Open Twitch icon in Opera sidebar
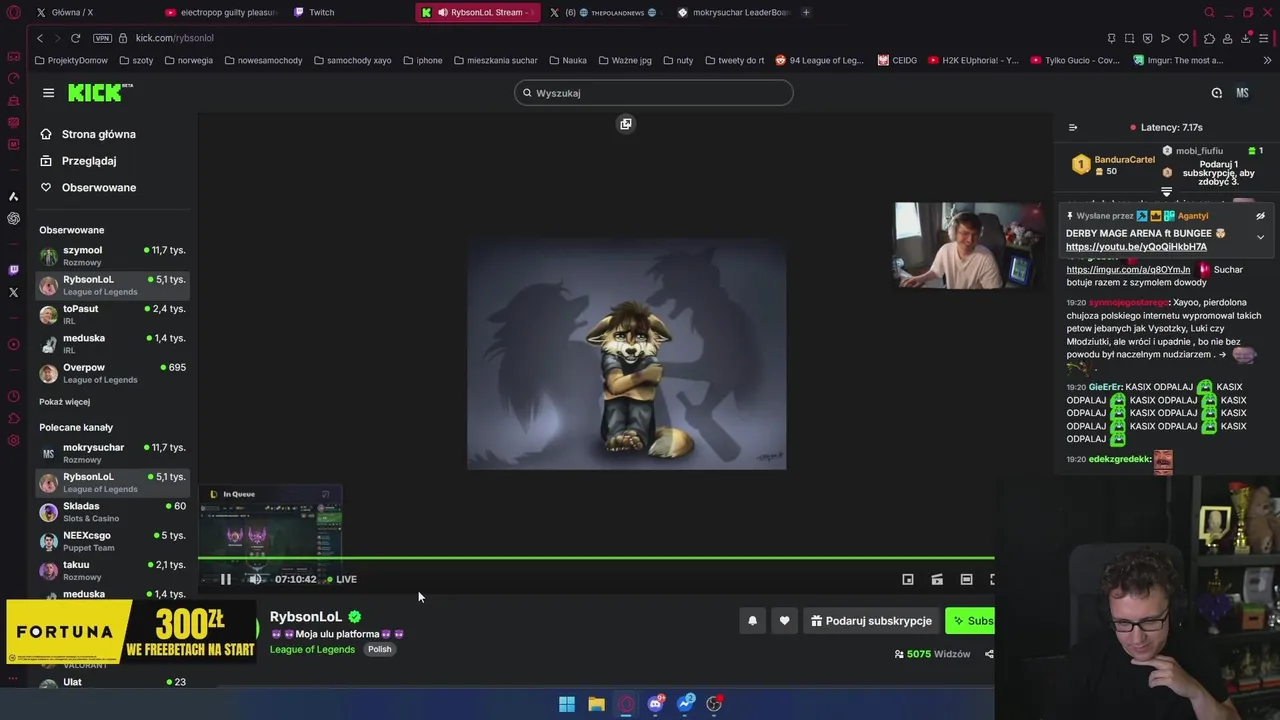The height and width of the screenshot is (720, 1280). [x=13, y=270]
